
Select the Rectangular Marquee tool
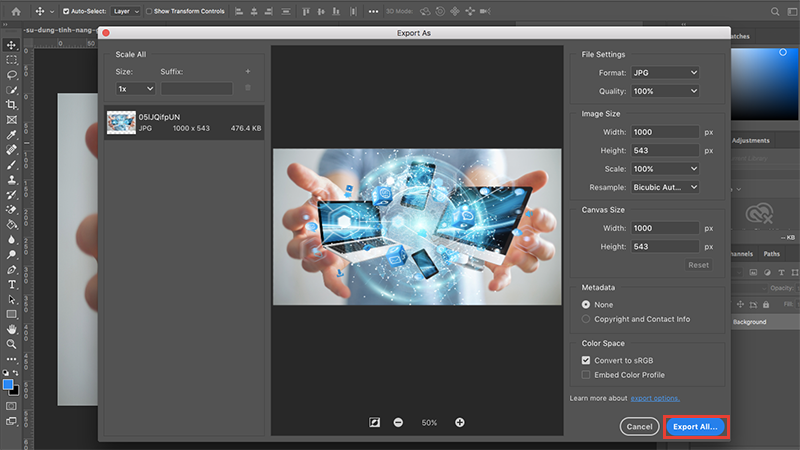tap(11, 60)
